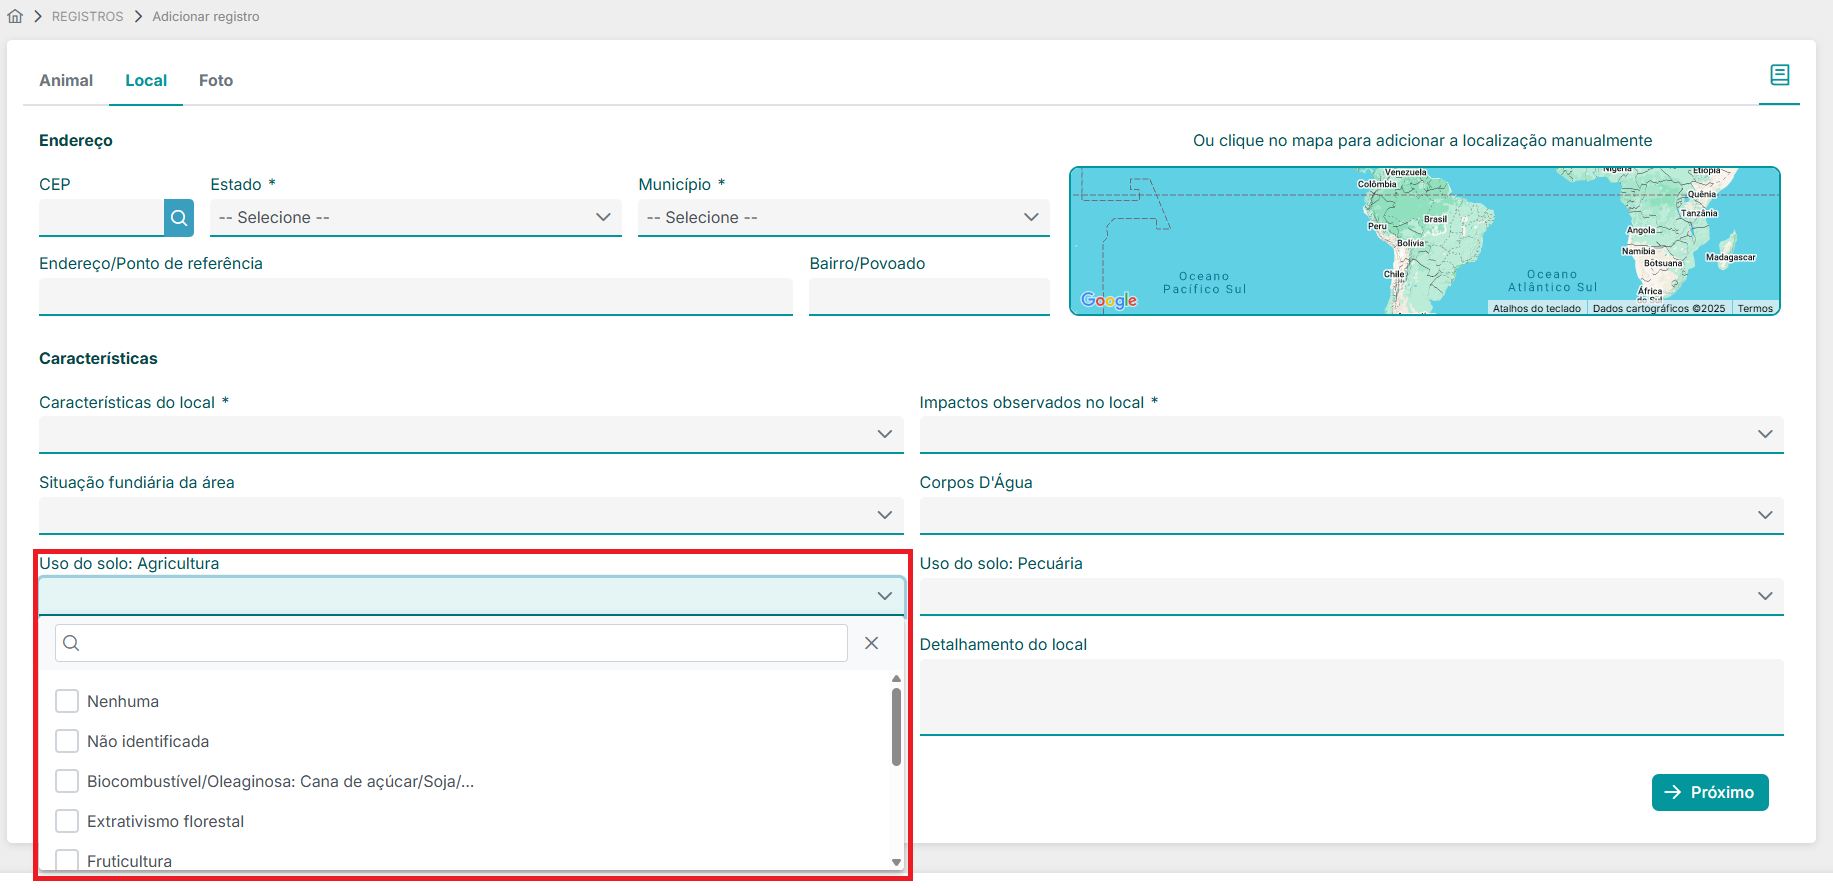Expand the Corpos D'Água dropdown
This screenshot has height=888, width=1833.
(1351, 515)
